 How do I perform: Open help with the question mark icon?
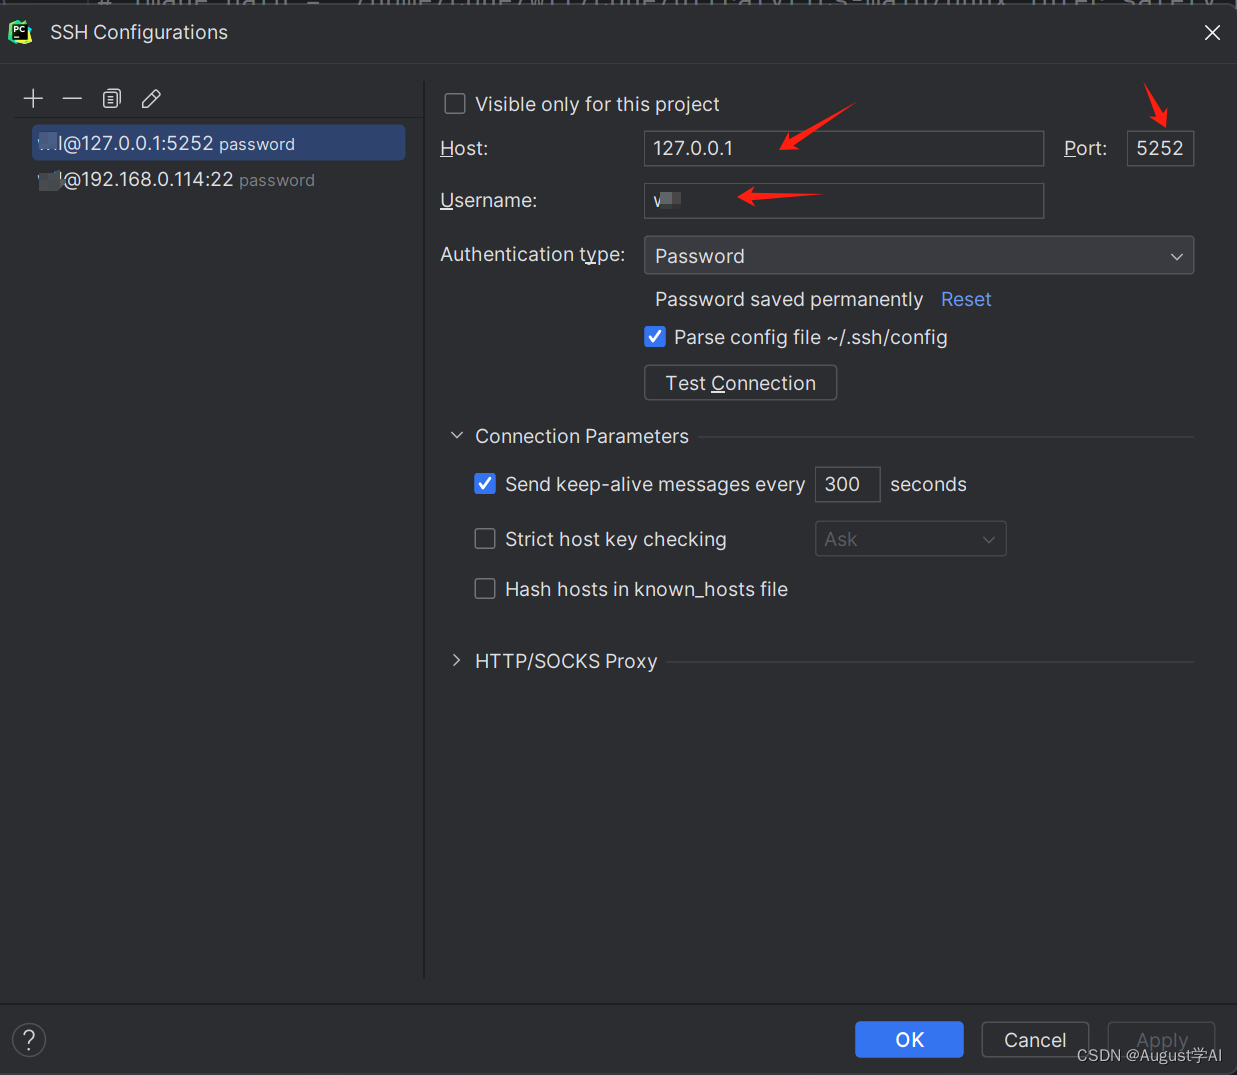(29, 1039)
